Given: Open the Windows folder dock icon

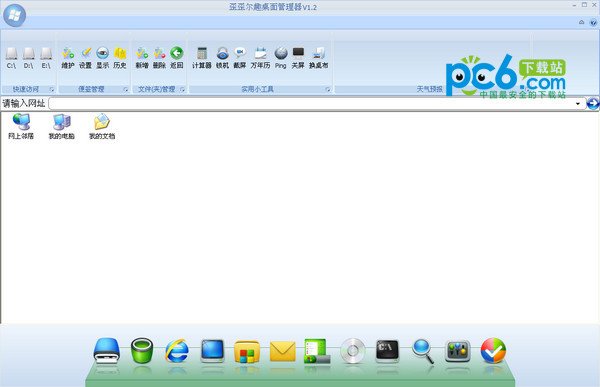Looking at the screenshot, I should 247,351.
